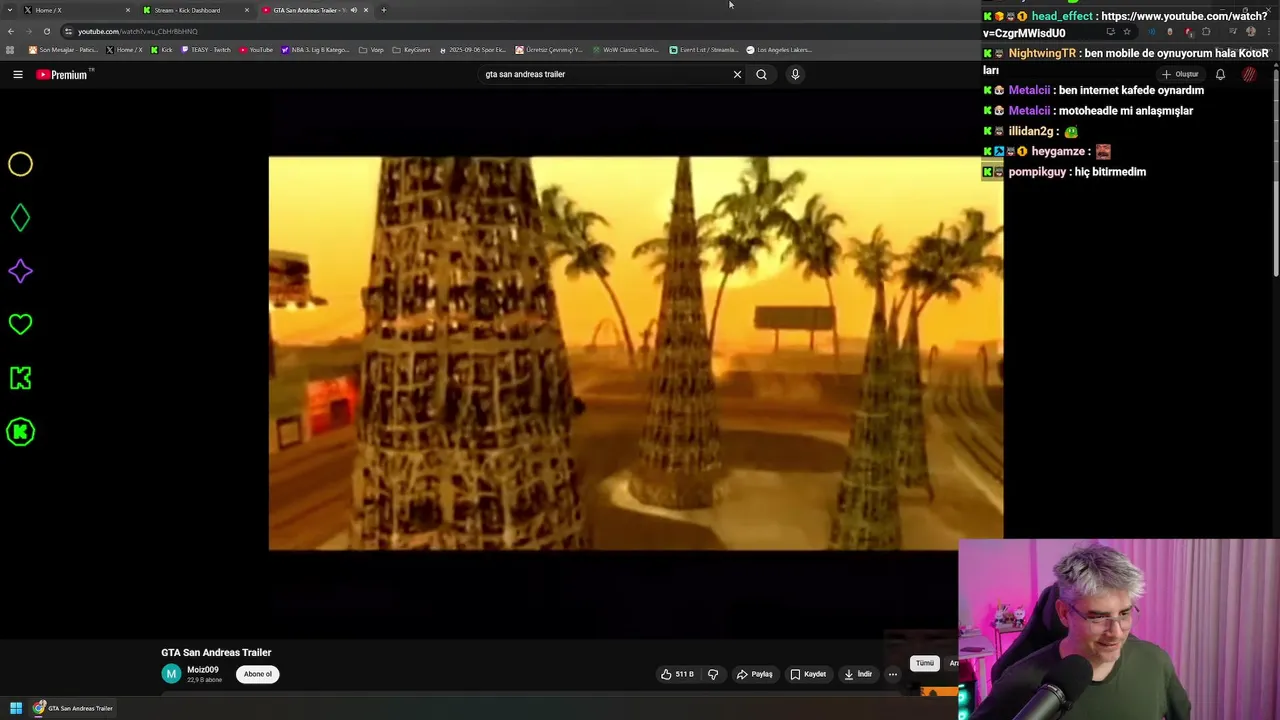
Task: Open the WoW Classic Tailori bookmark
Action: coord(625,50)
